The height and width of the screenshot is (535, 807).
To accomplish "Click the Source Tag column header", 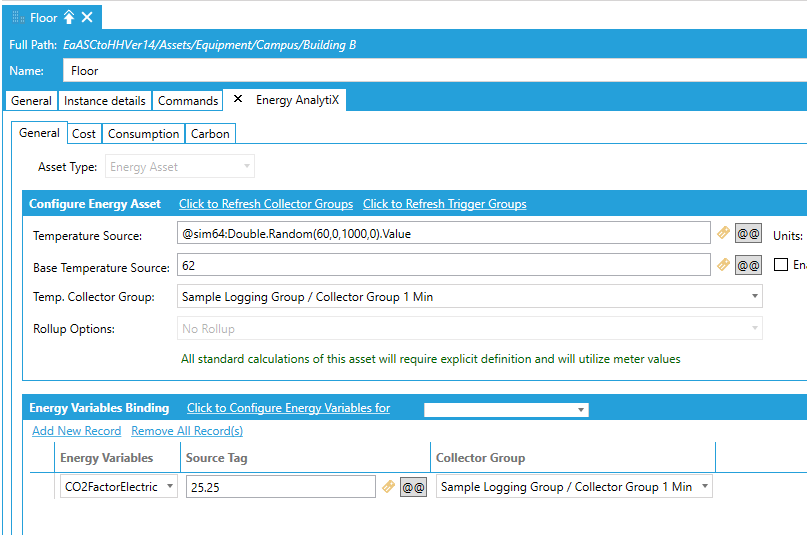I will click(x=217, y=458).
